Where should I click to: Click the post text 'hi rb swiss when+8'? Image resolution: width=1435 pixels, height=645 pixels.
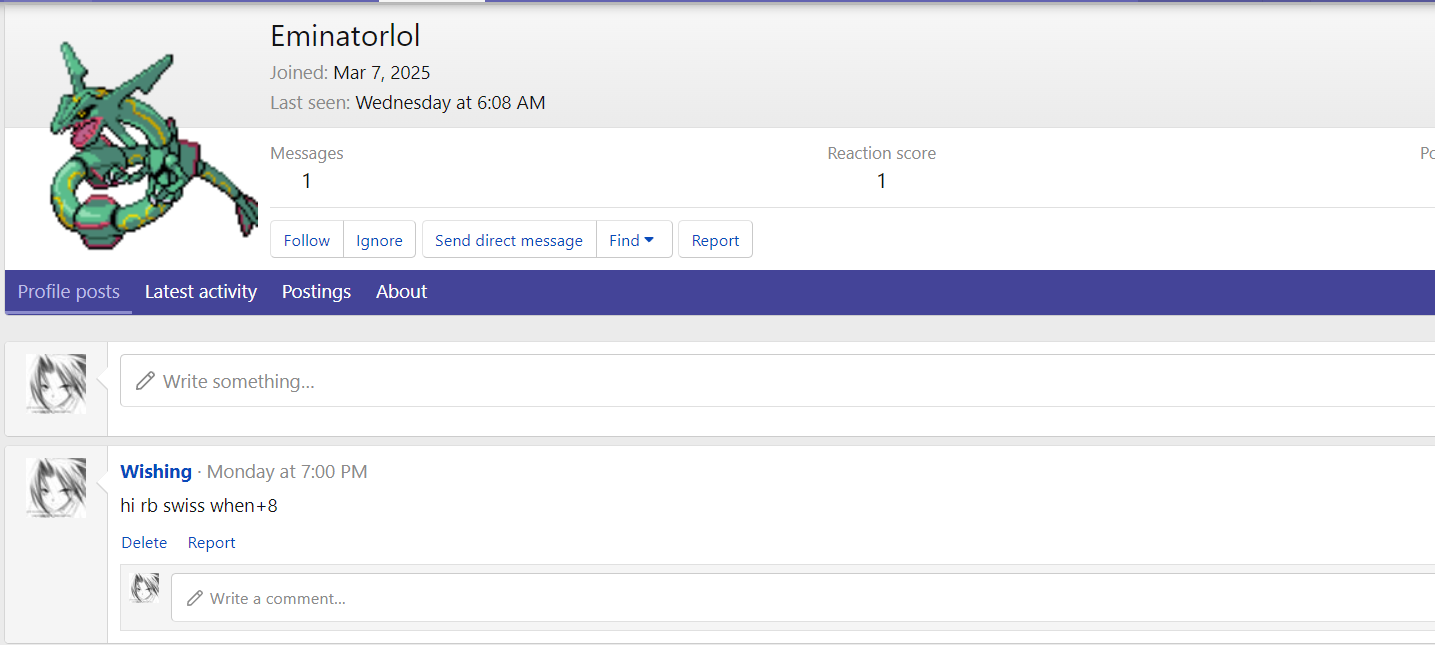pos(199,506)
